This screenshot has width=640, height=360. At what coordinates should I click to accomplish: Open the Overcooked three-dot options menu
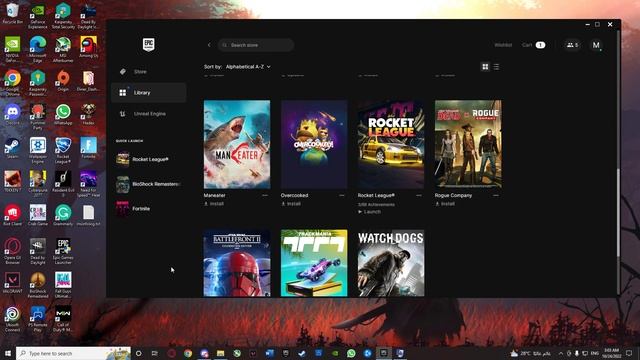click(342, 196)
